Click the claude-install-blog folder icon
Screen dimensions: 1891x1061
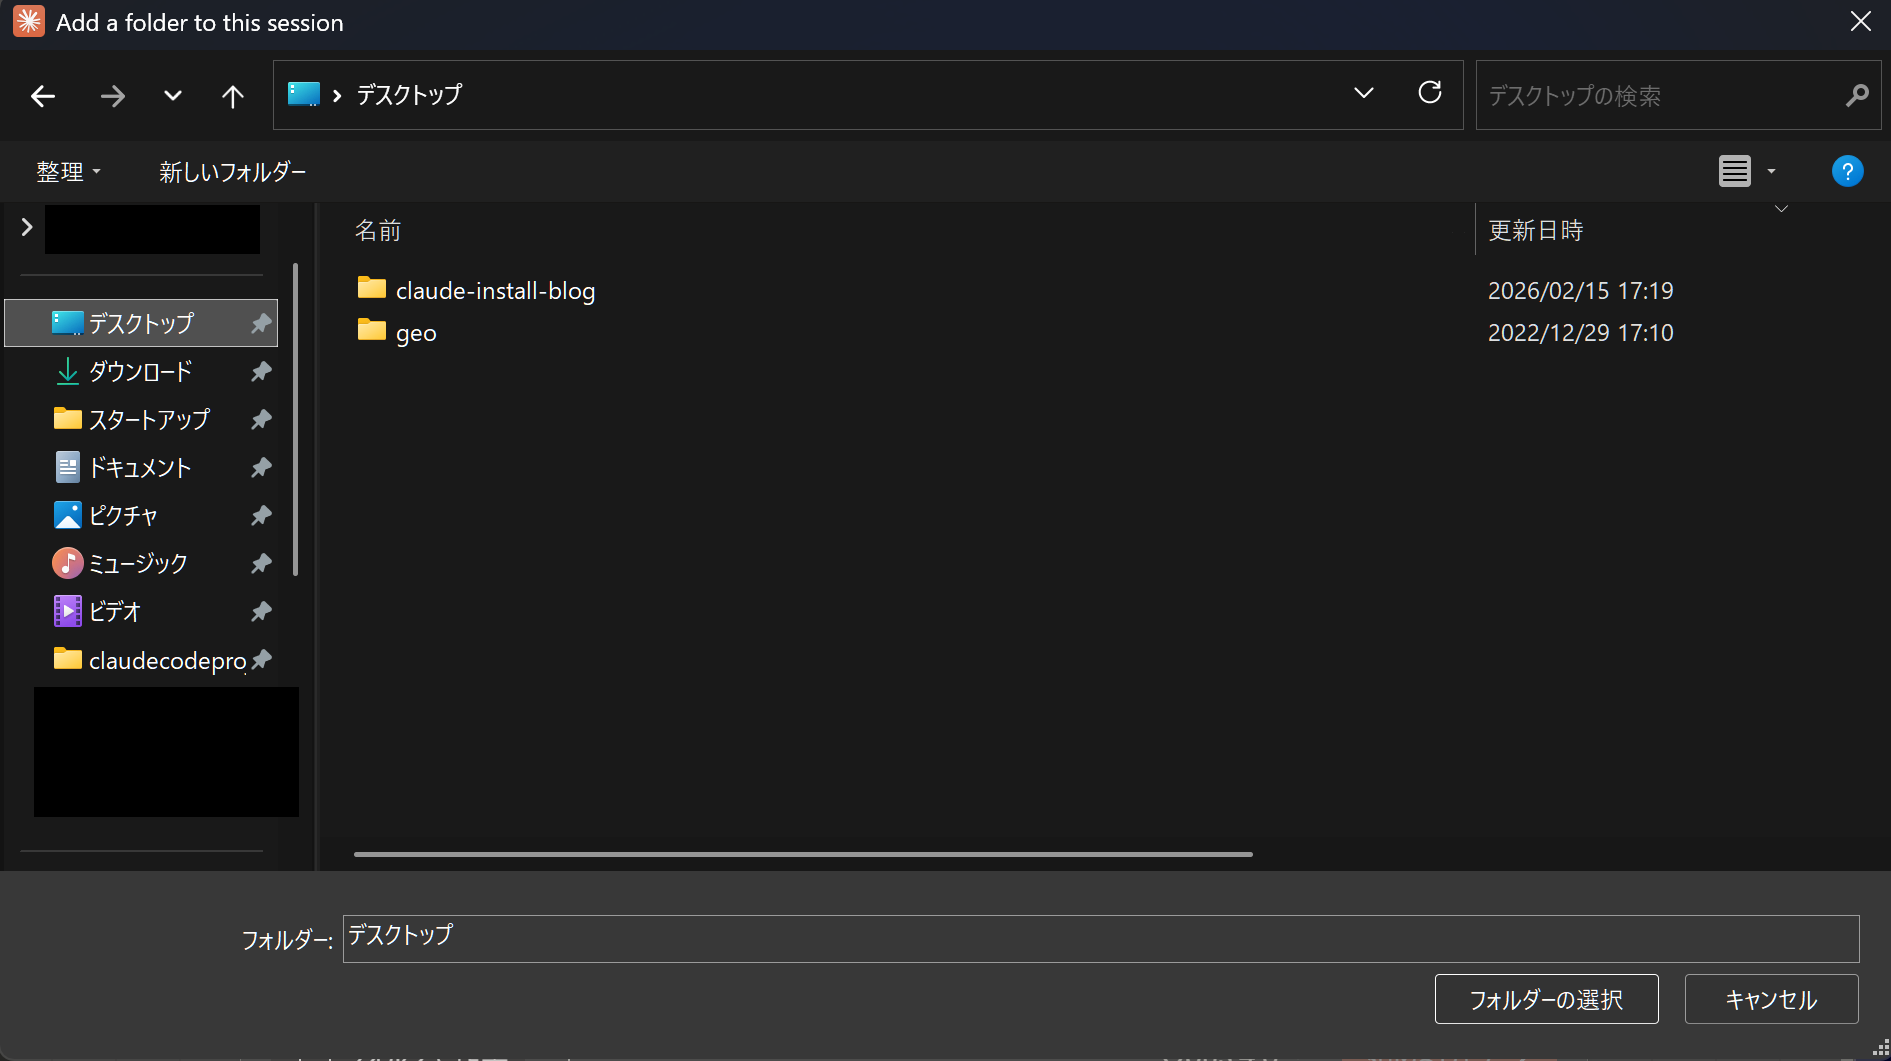pyautogui.click(x=372, y=288)
